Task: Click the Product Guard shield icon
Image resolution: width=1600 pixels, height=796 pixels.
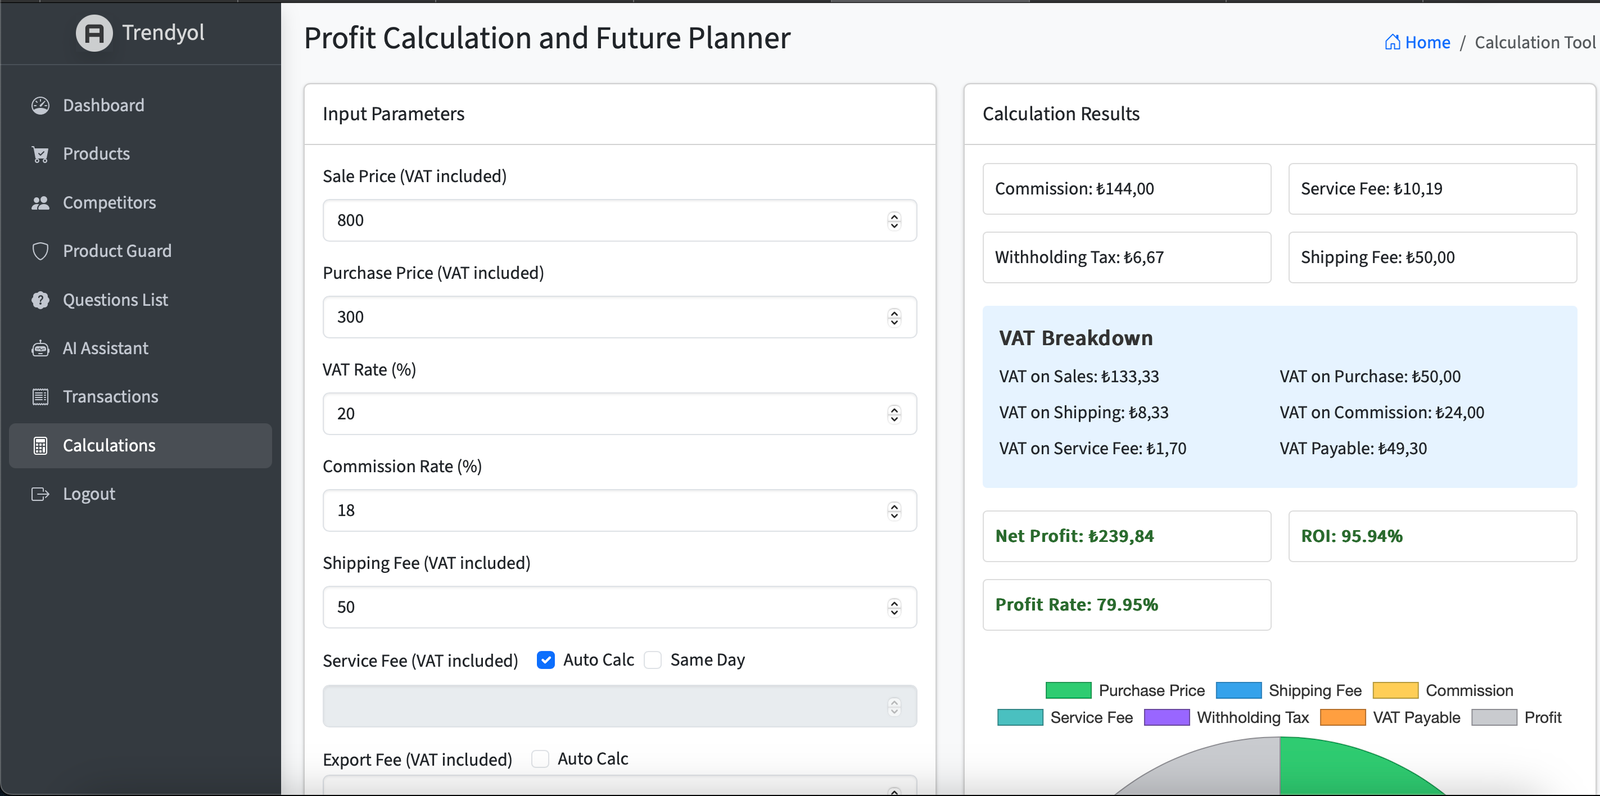Action: point(40,251)
